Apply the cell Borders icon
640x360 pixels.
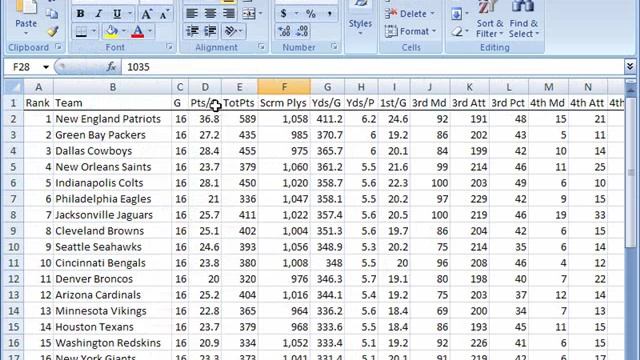pos(81,31)
